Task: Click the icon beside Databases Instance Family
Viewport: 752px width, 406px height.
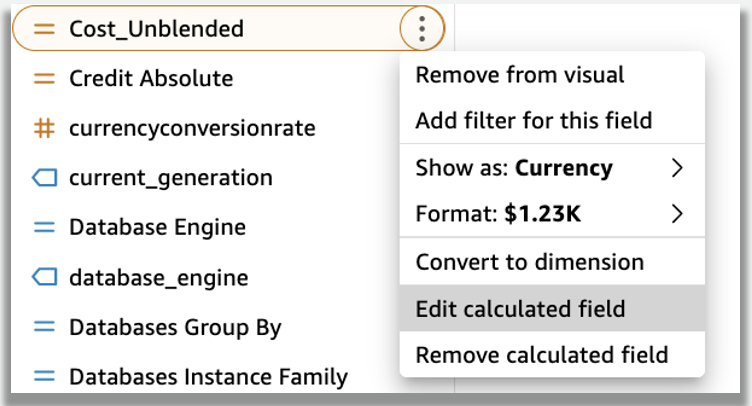Action: [x=44, y=376]
